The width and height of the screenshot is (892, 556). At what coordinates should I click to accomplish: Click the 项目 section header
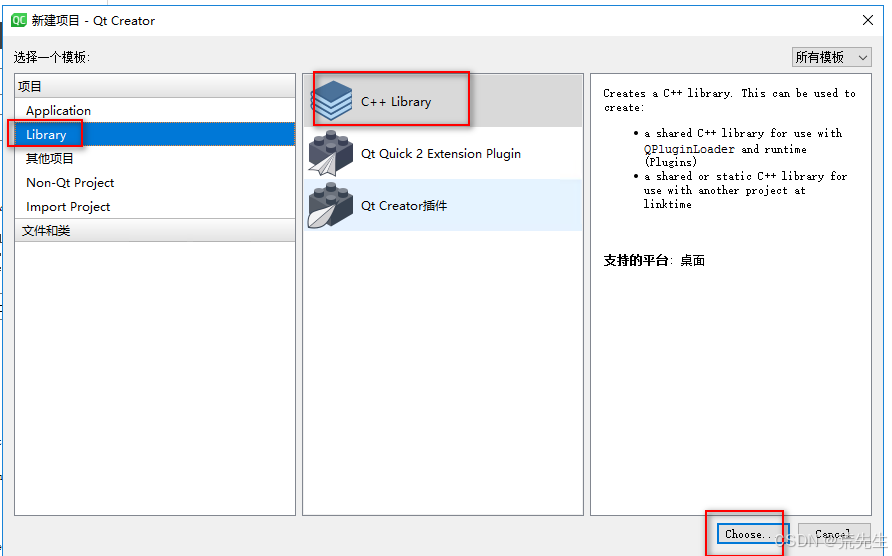[x=155, y=86]
